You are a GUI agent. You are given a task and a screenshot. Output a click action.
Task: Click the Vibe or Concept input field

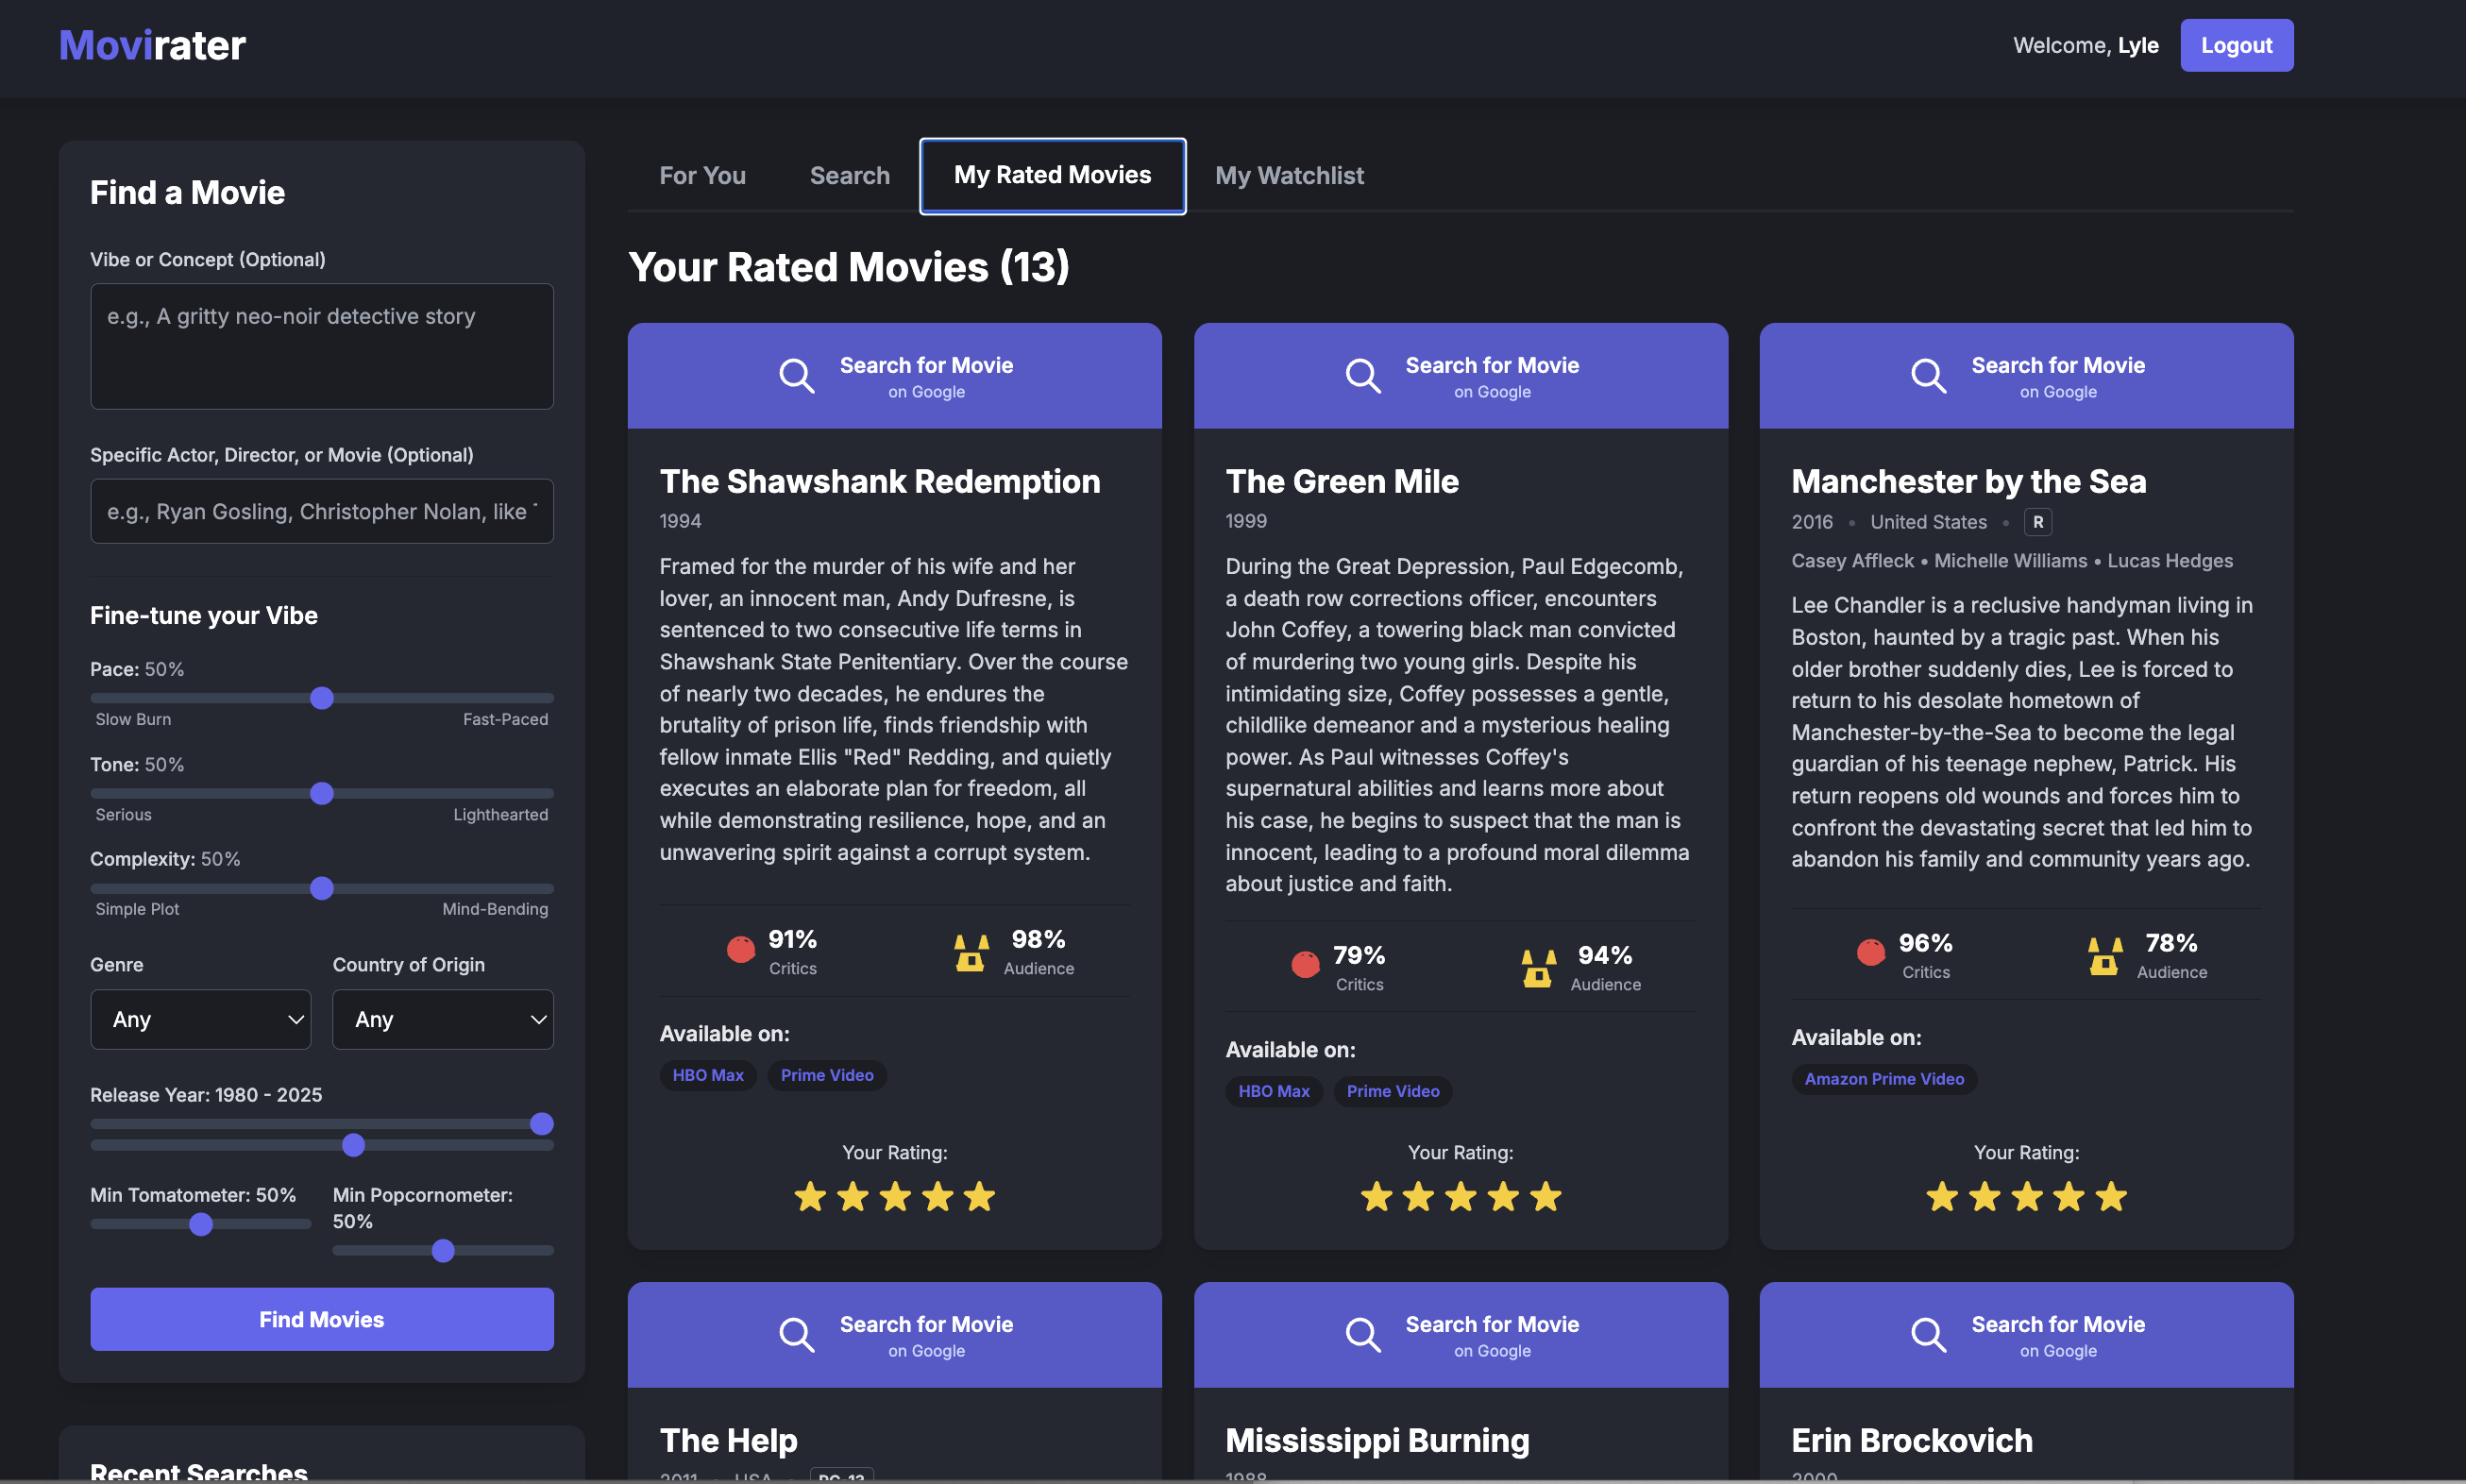pyautogui.click(x=321, y=346)
